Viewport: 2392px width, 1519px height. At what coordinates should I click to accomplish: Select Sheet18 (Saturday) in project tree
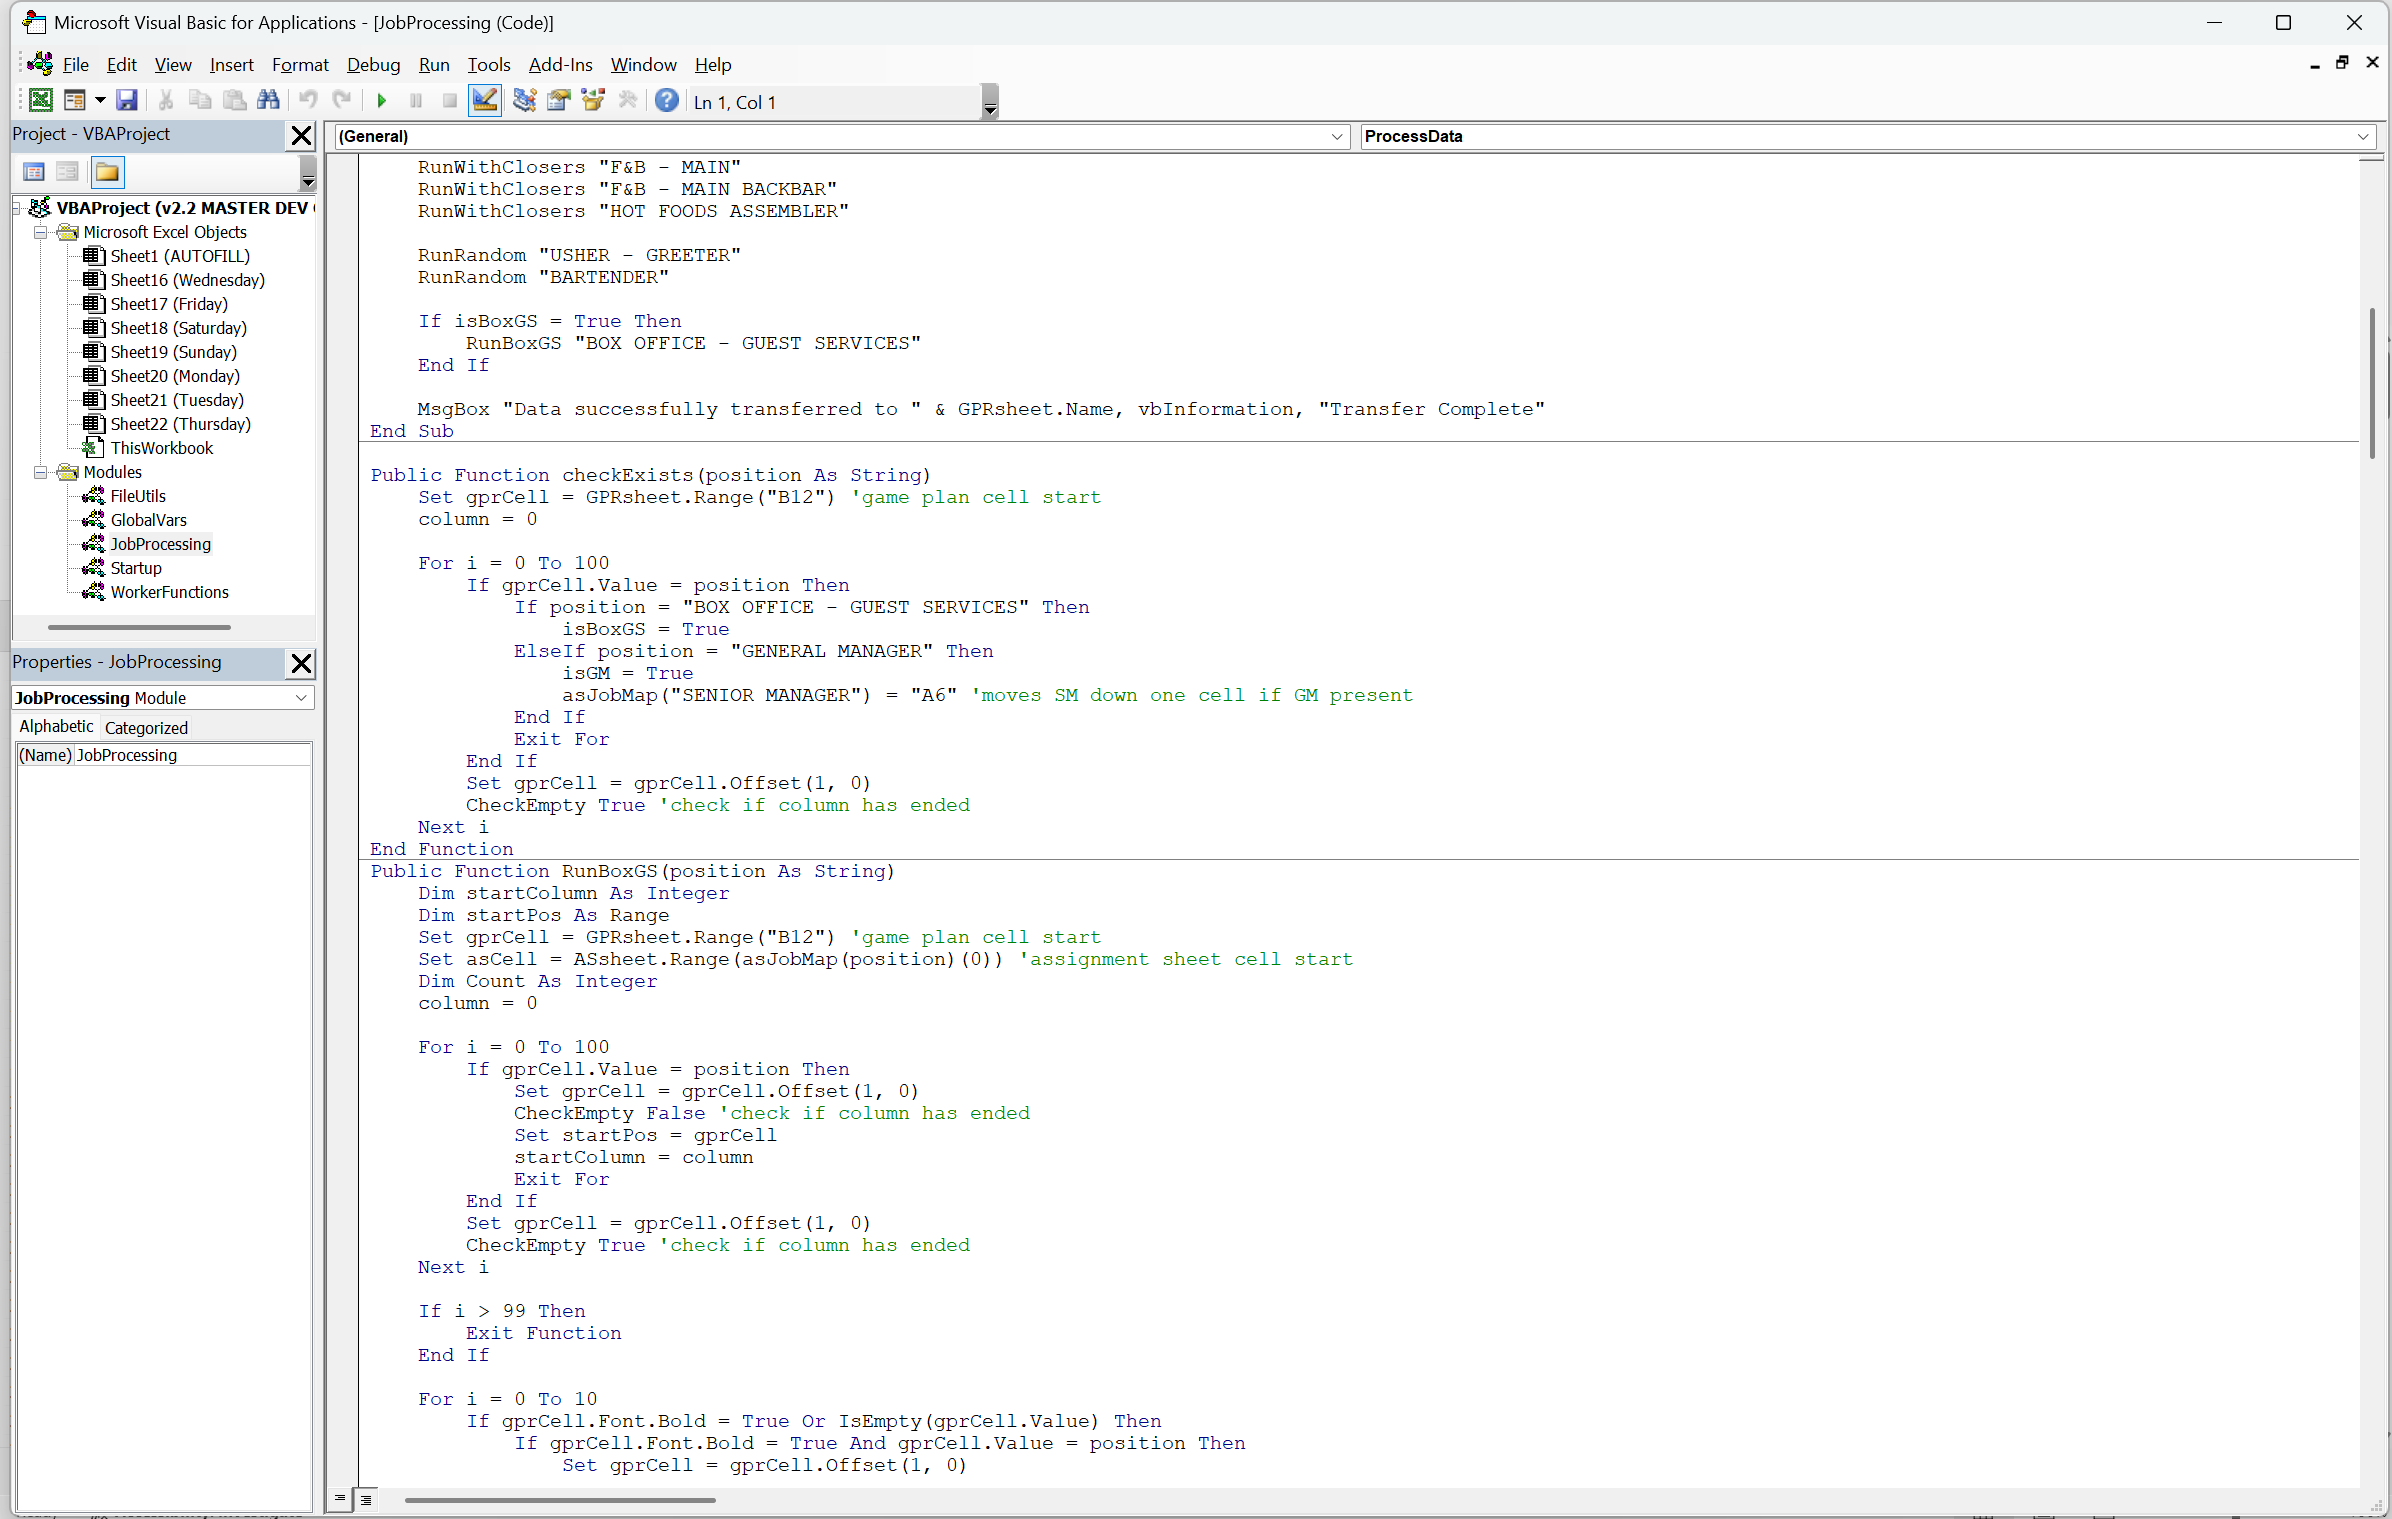178,328
